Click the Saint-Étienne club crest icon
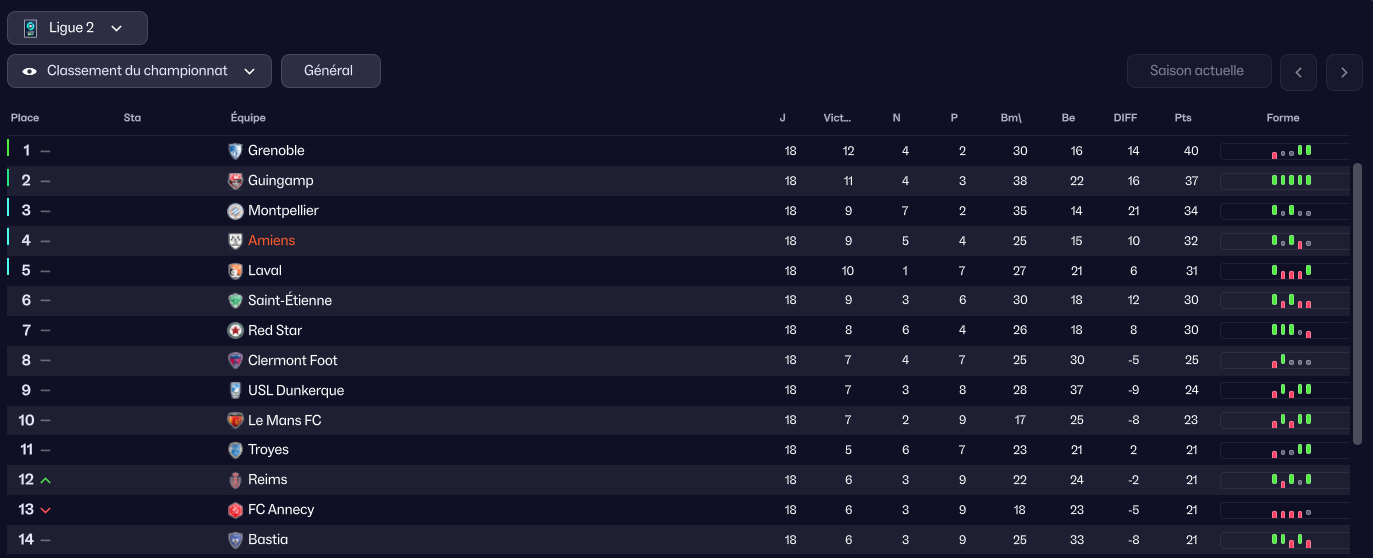1373x558 pixels. [235, 301]
